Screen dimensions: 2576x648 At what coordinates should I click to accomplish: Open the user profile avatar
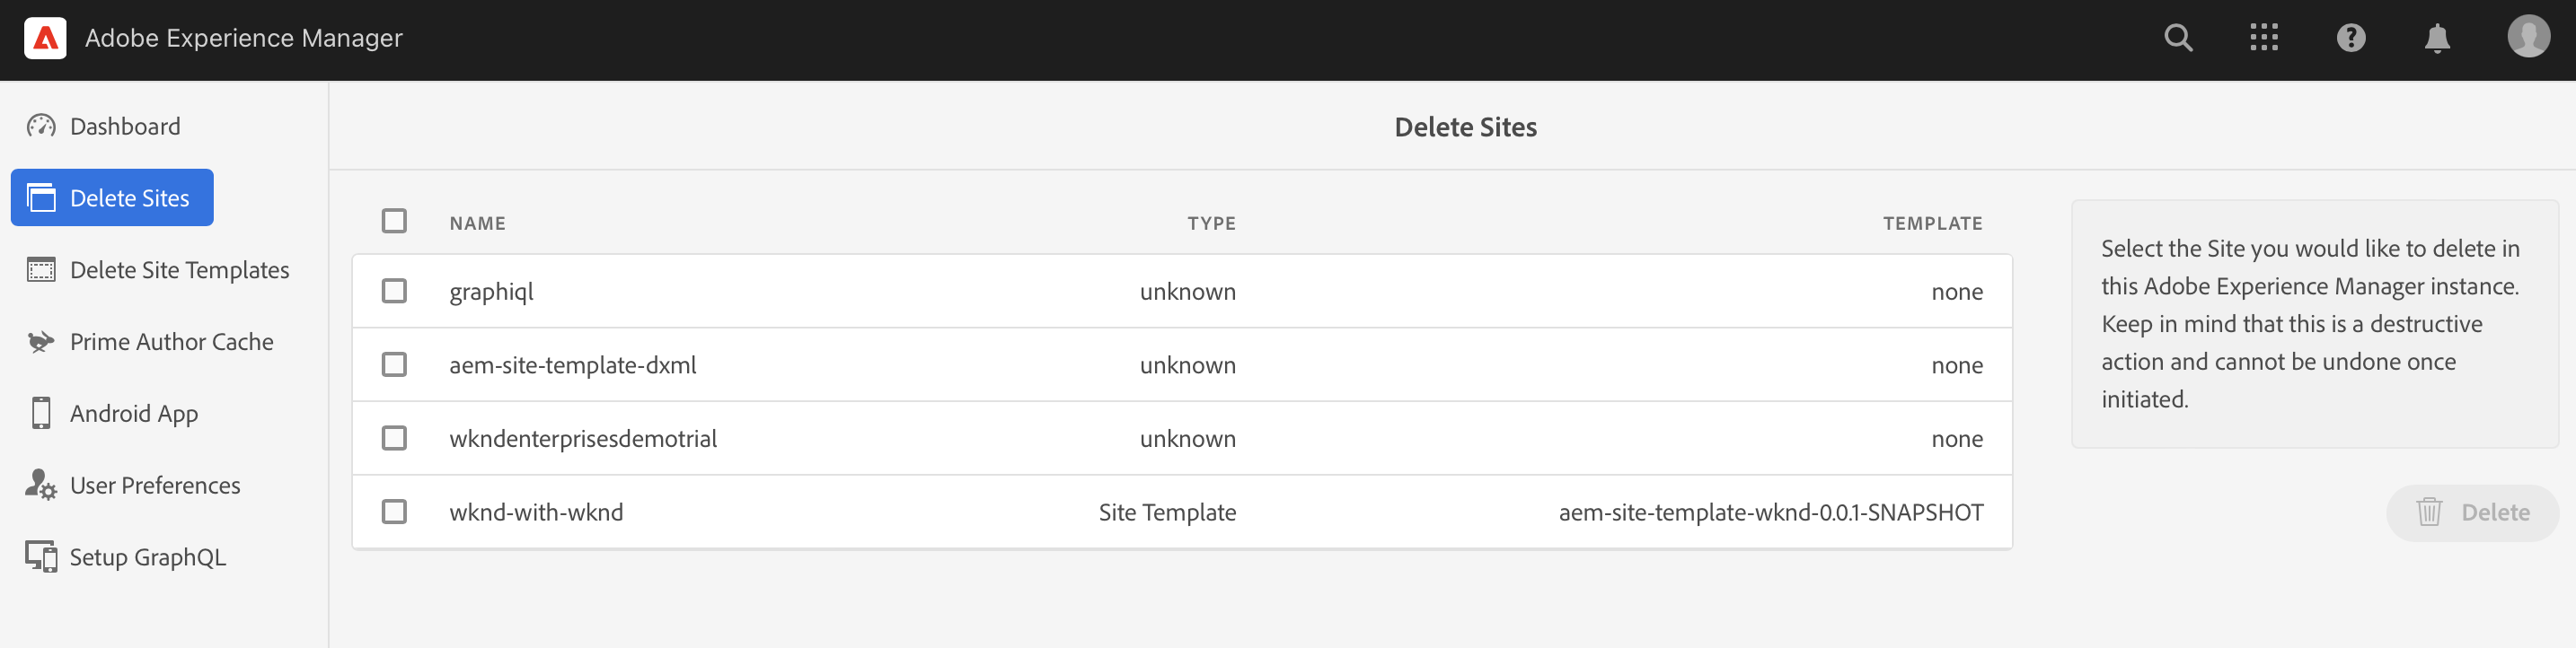(x=2527, y=37)
